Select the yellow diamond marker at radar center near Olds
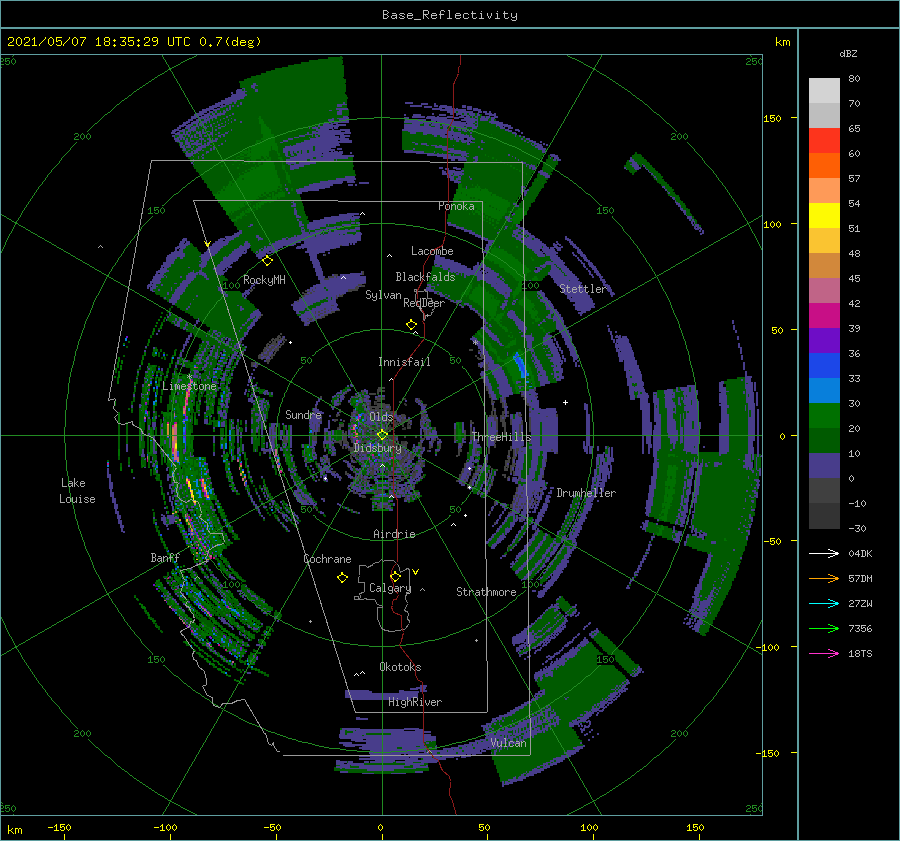The image size is (900, 841). tap(382, 435)
